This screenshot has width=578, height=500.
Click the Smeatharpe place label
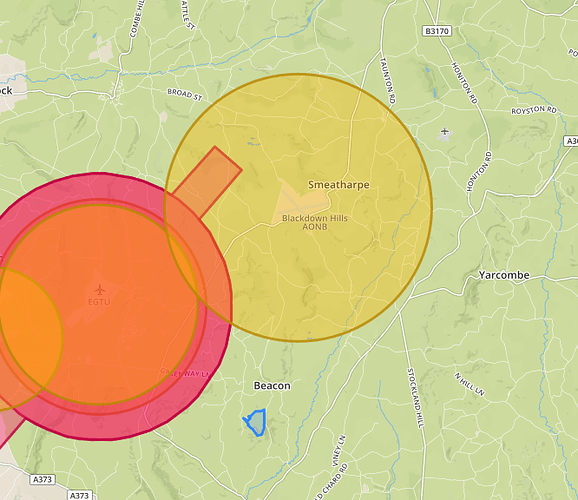coord(338,185)
